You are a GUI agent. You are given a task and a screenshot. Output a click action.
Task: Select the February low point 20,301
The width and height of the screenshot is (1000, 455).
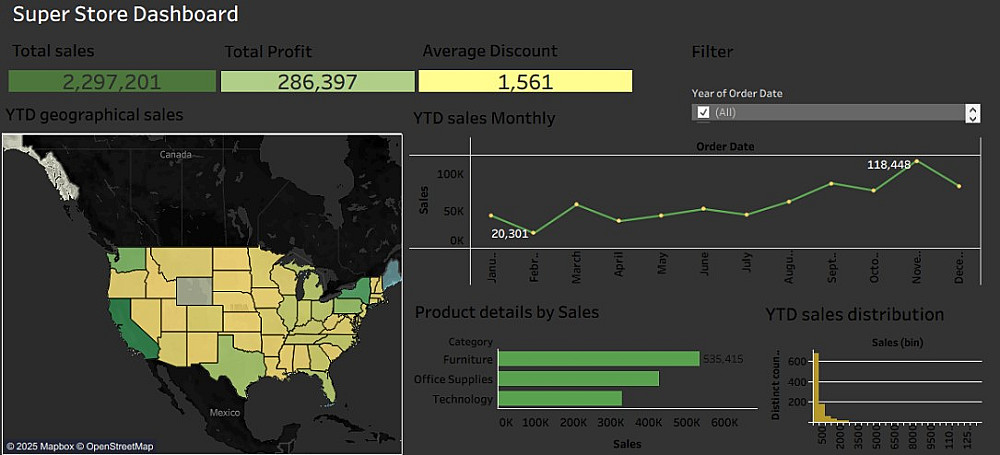click(x=534, y=234)
